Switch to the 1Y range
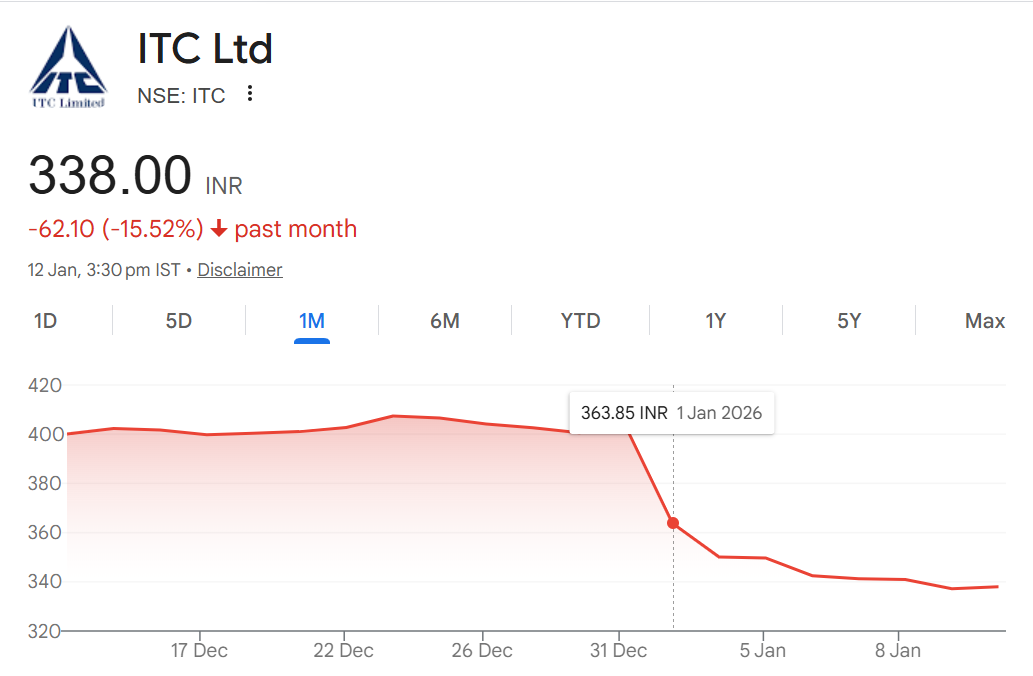Image resolution: width=1033 pixels, height=676 pixels. point(716,320)
